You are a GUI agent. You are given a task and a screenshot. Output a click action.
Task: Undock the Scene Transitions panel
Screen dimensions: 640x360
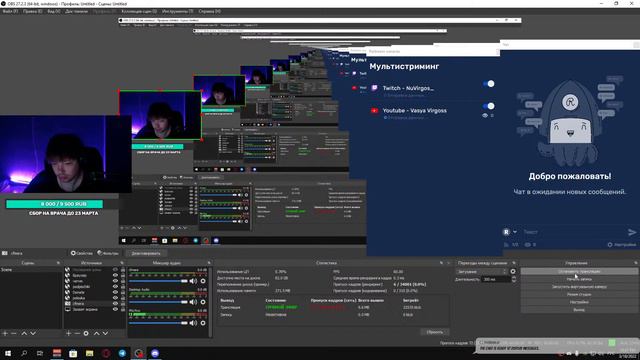(514, 263)
